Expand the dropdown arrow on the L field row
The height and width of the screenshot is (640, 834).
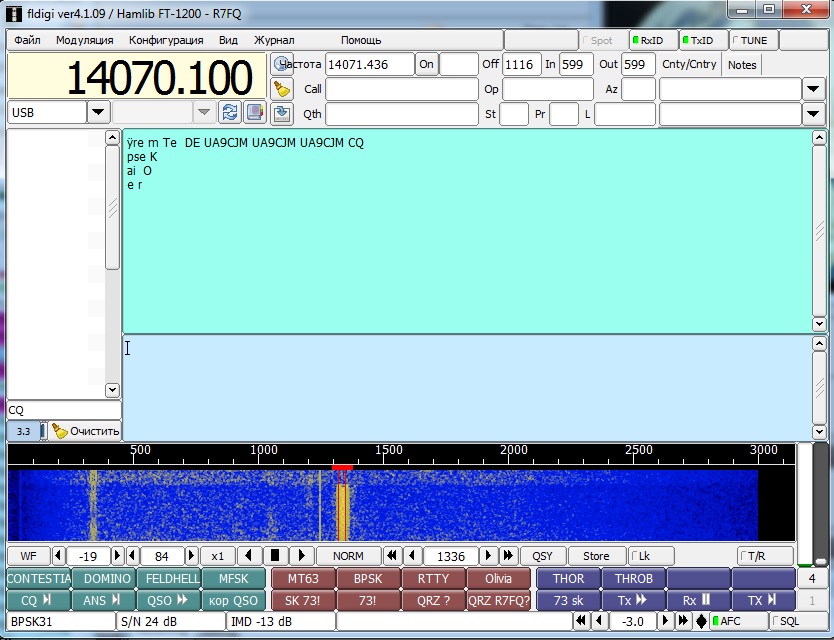[813, 113]
